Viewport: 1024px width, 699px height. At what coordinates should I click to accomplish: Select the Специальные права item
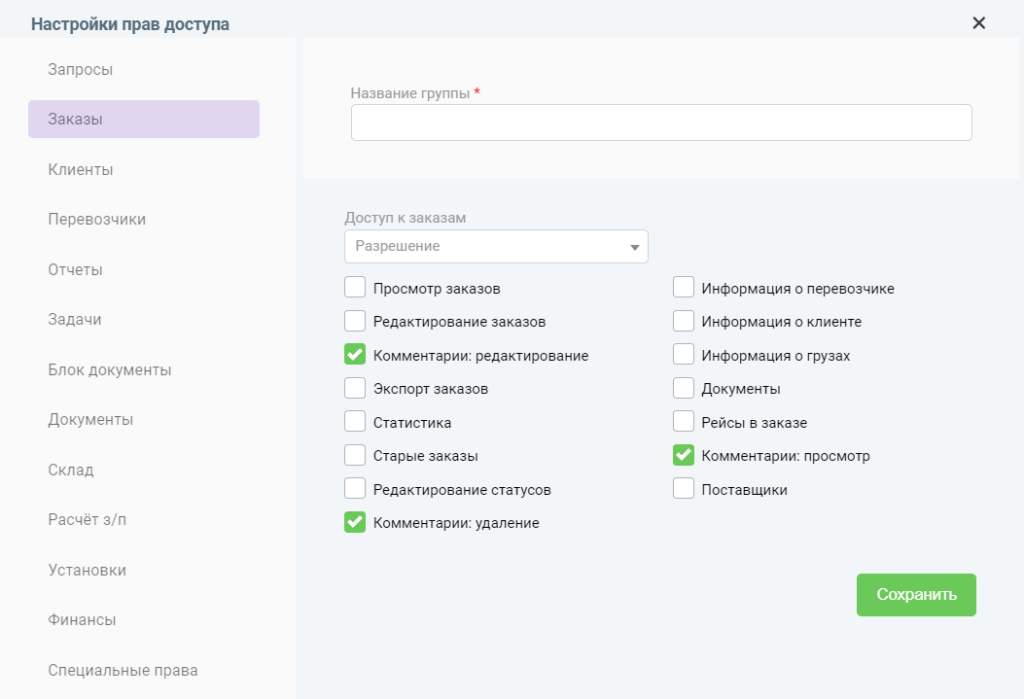click(x=123, y=670)
